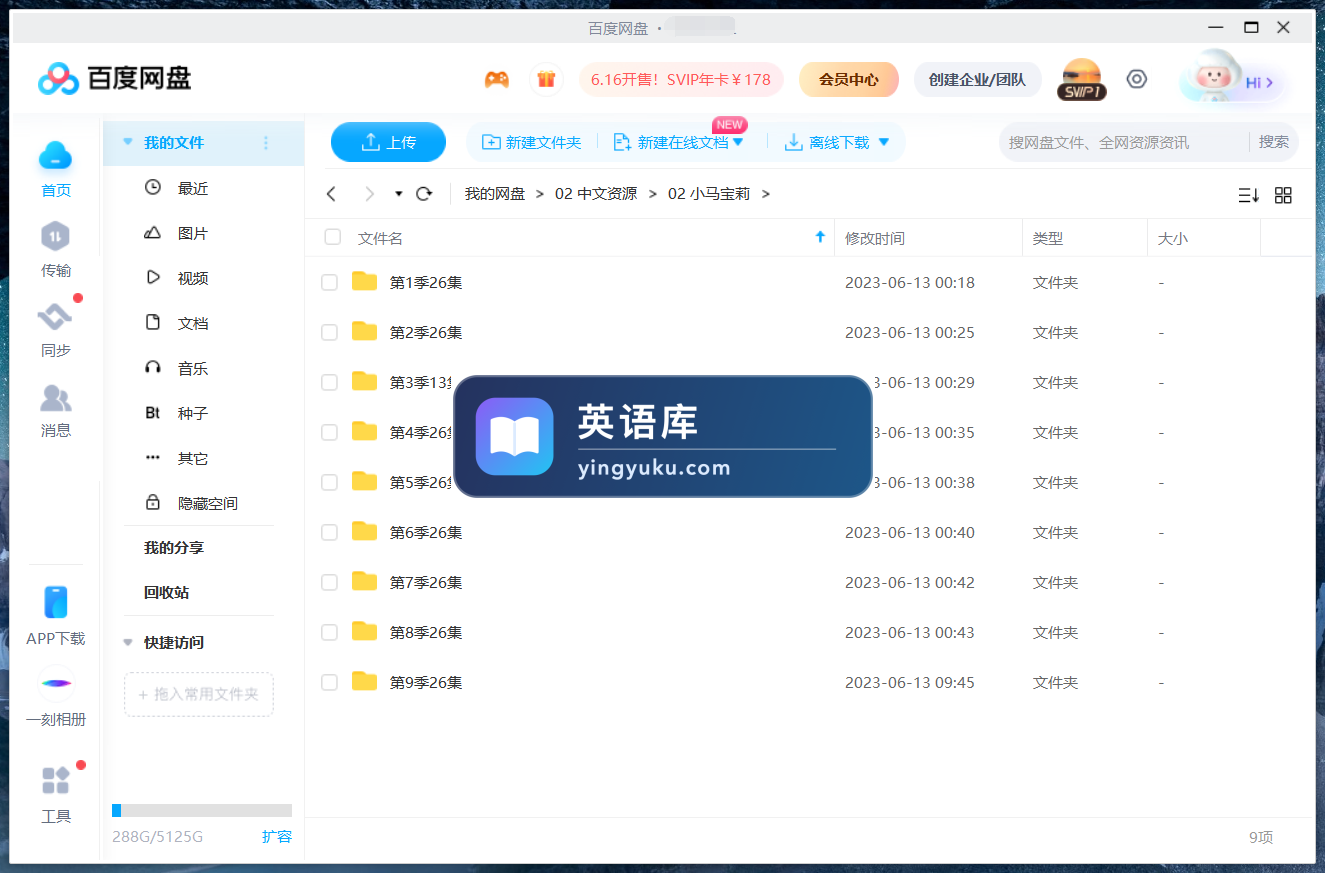Check the box for 第8季26集
This screenshot has height=873, width=1325.
[329, 632]
